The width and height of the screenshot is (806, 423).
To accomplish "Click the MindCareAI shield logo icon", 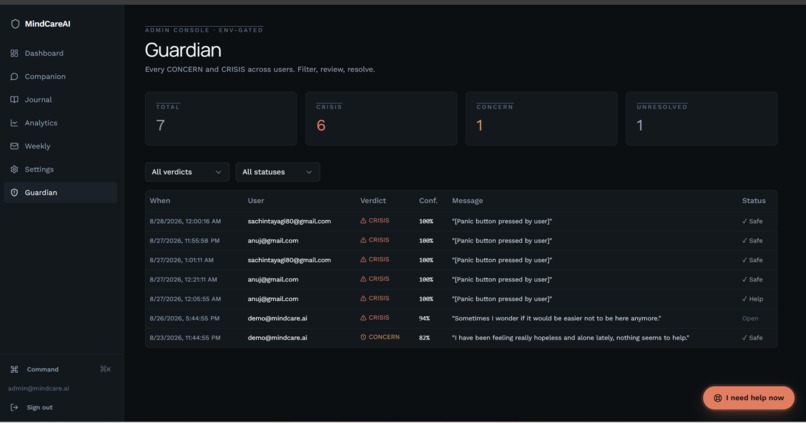I will click(15, 24).
